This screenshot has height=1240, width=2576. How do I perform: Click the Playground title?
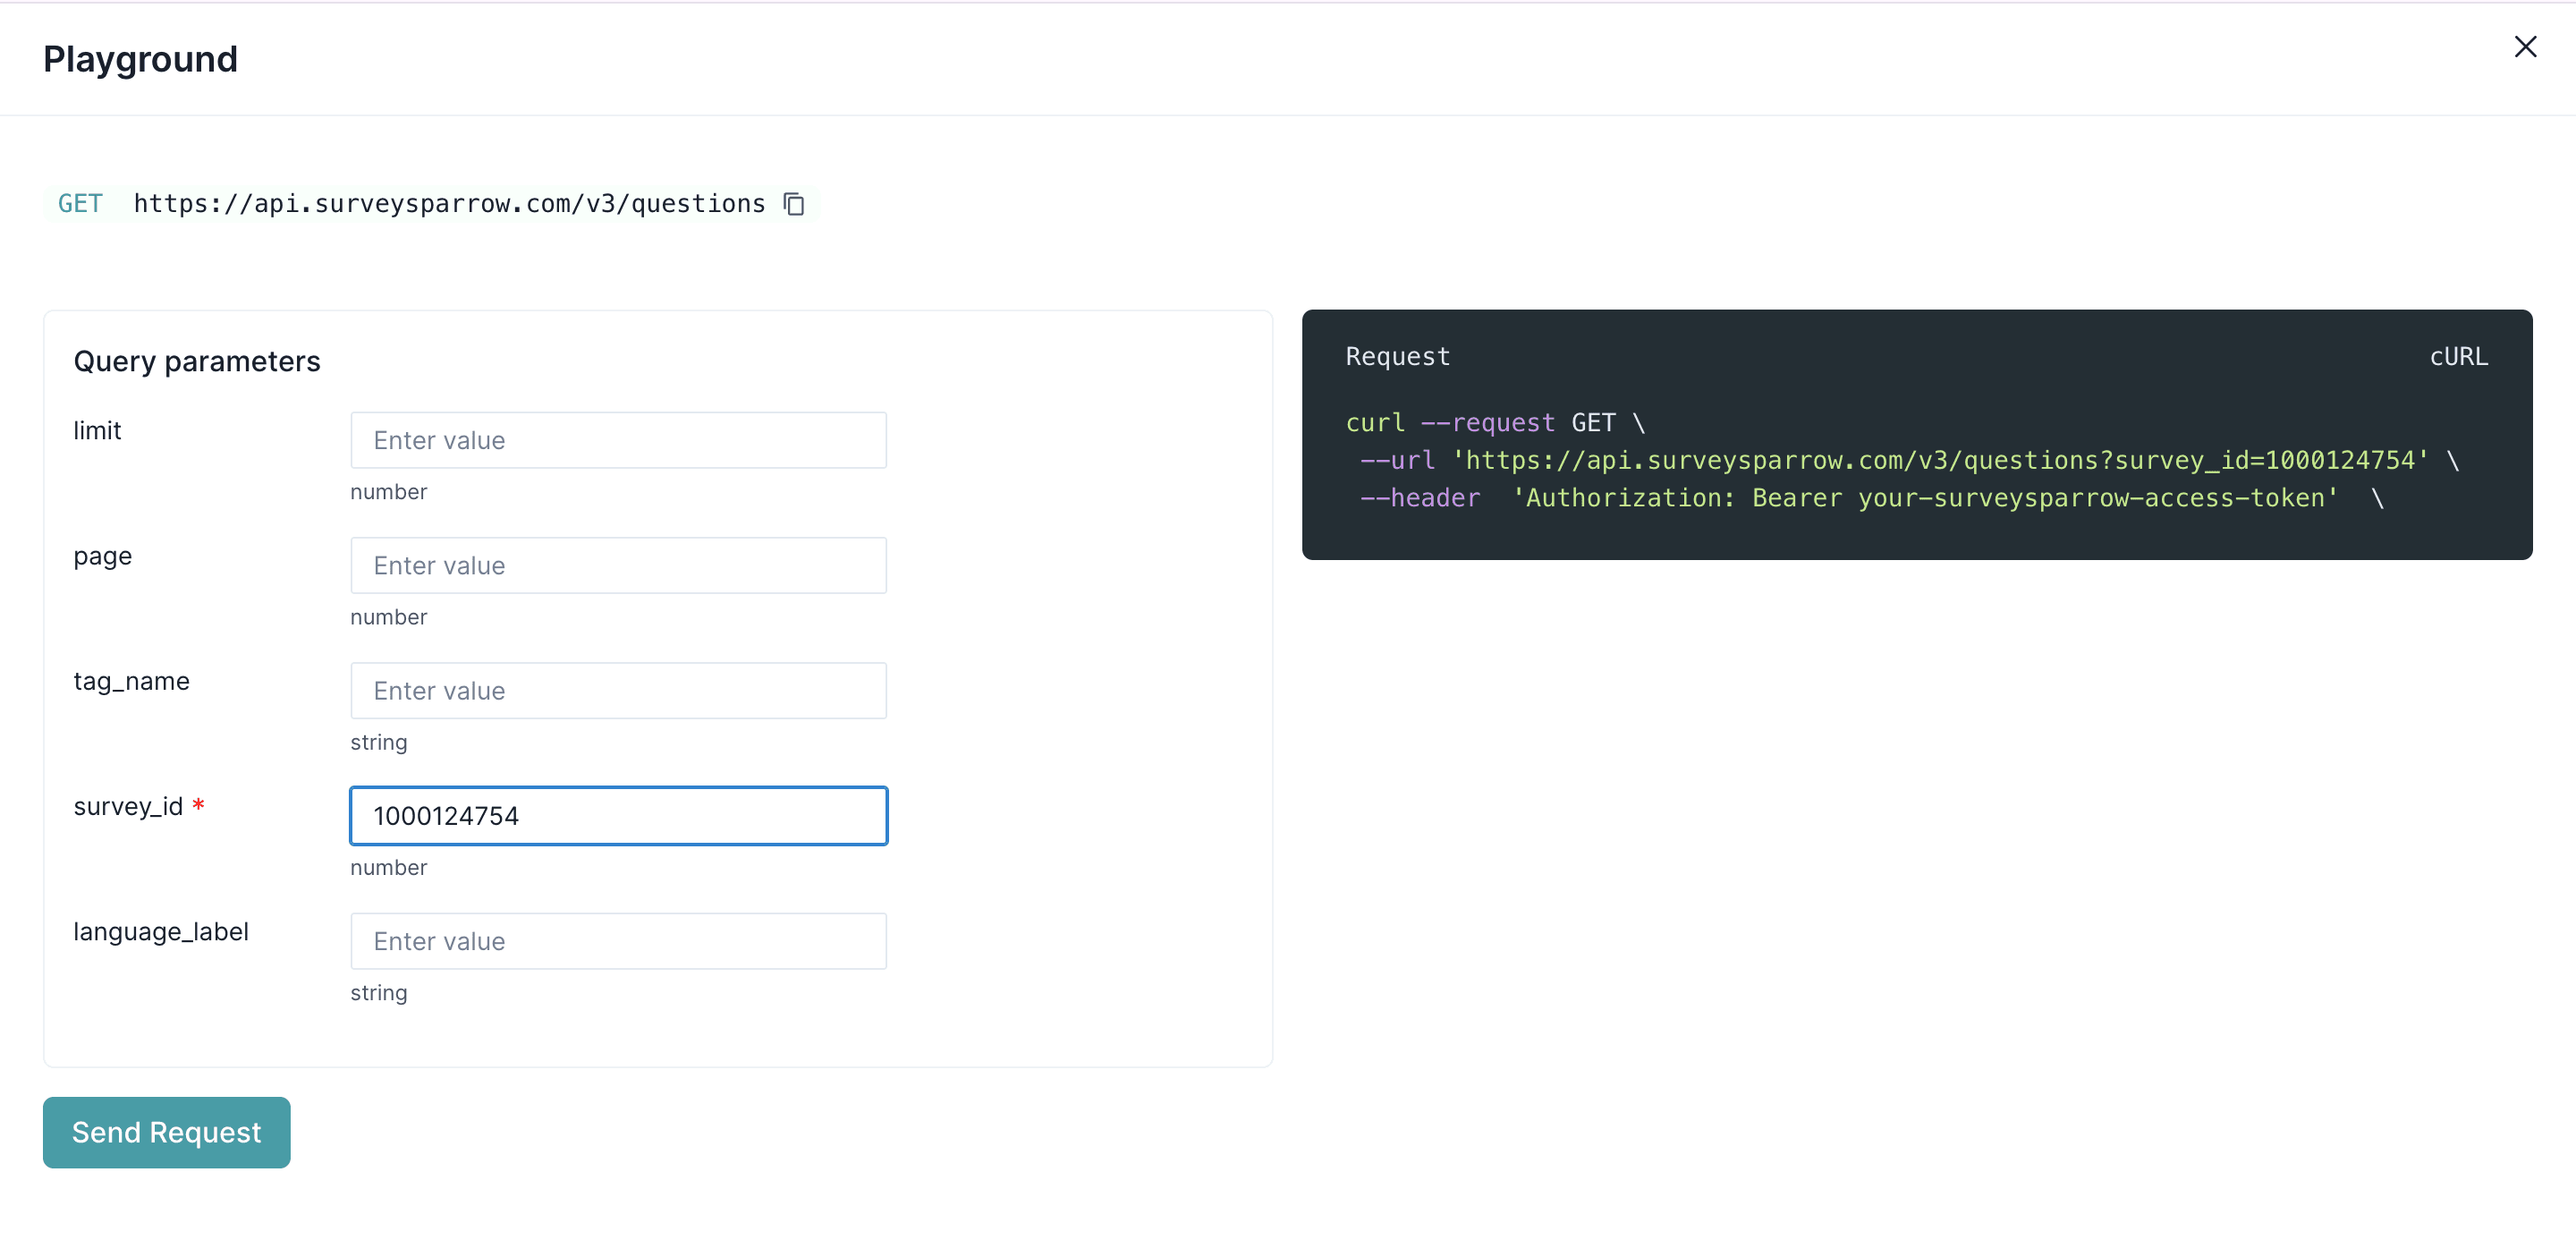click(140, 59)
